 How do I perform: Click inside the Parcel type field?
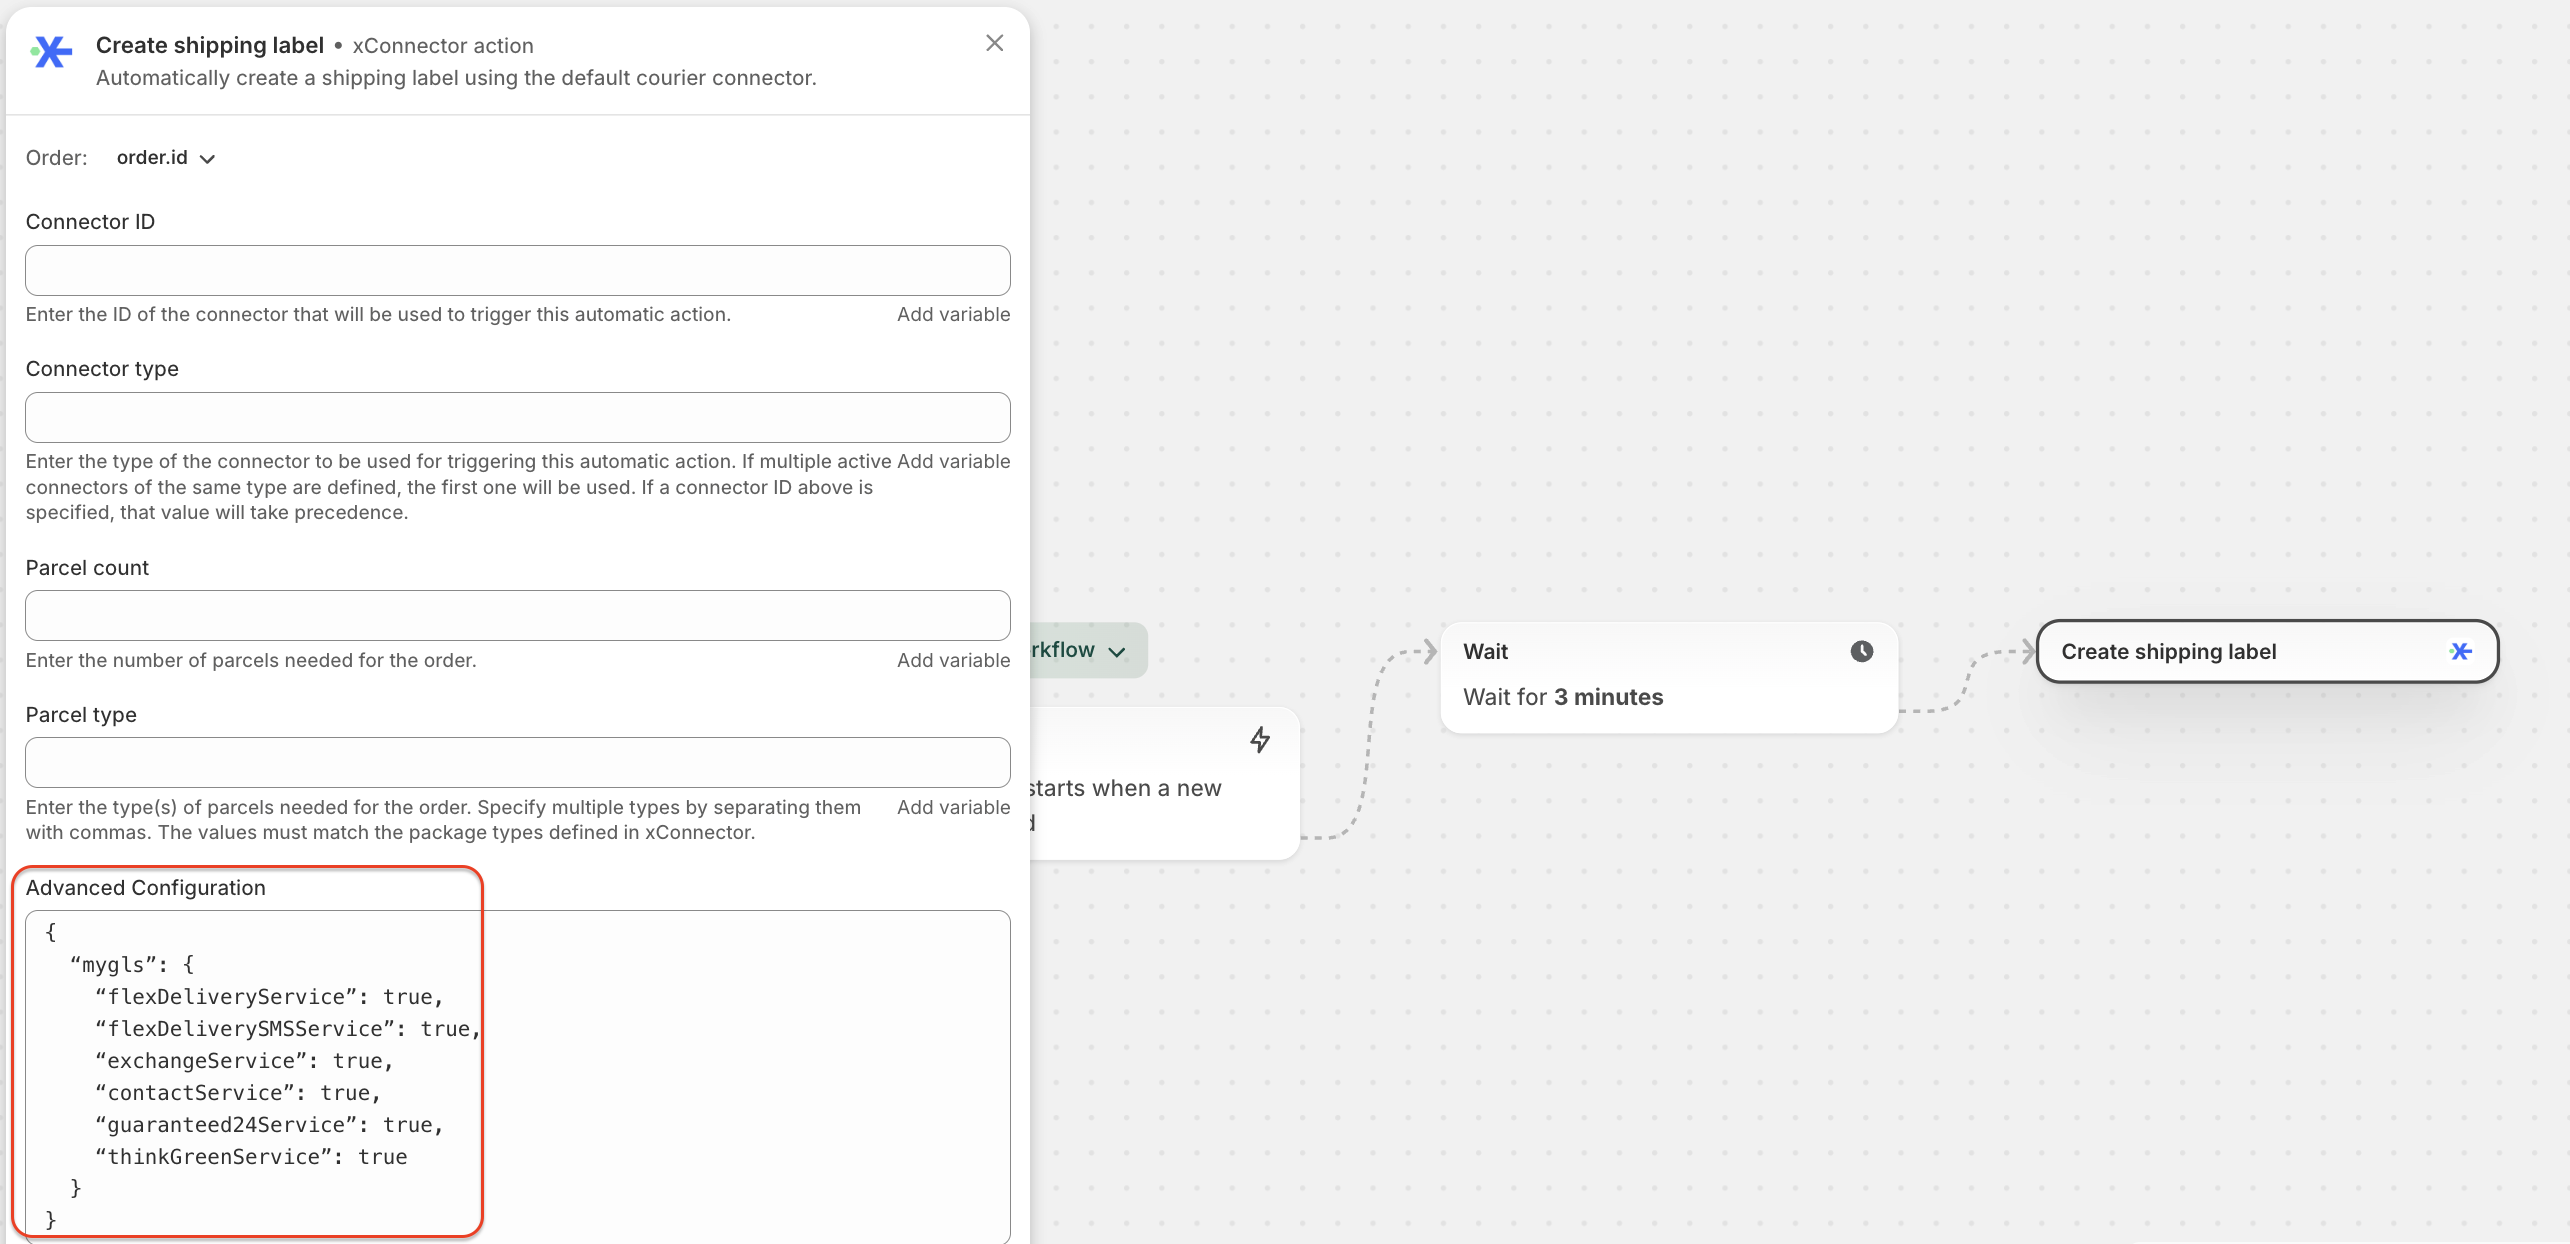[x=517, y=762]
